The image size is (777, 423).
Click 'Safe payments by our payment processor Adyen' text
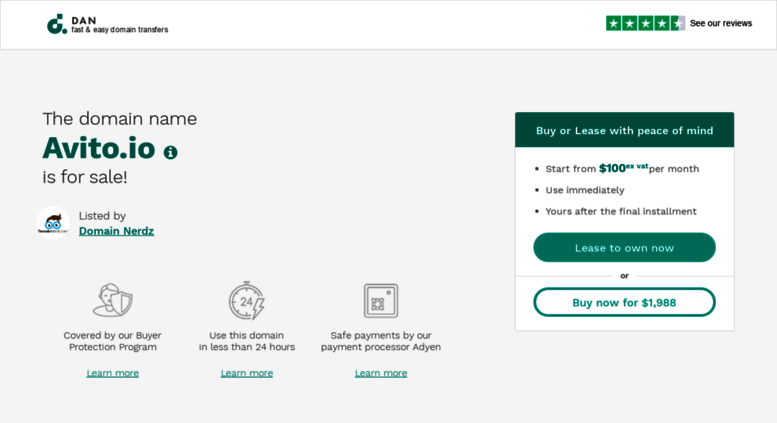tap(381, 341)
